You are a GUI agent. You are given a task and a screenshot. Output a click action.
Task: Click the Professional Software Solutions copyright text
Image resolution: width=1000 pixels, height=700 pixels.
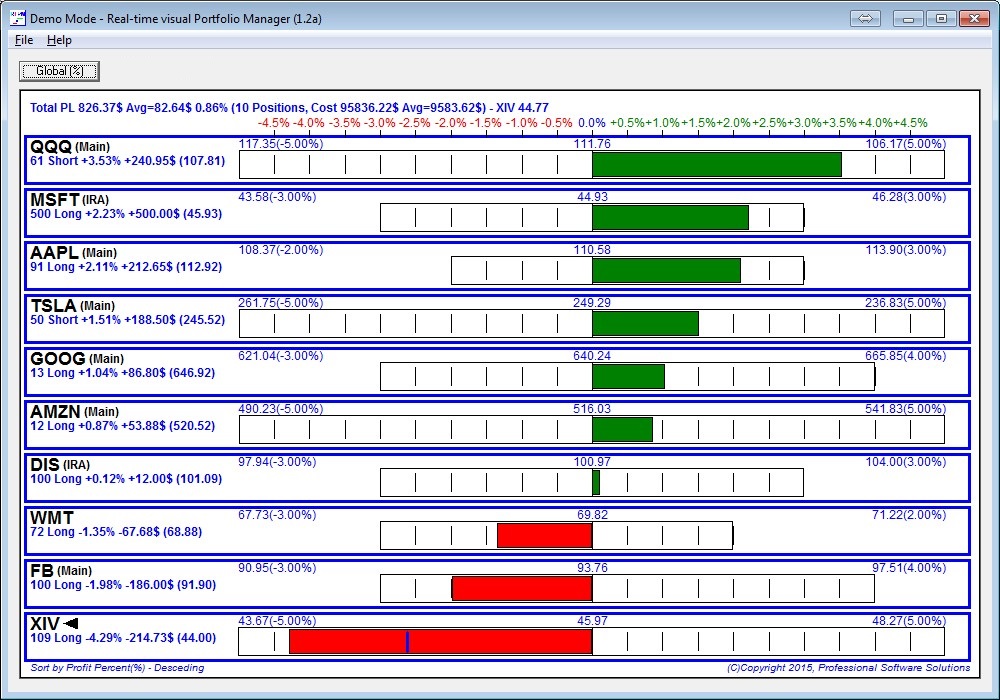point(848,667)
